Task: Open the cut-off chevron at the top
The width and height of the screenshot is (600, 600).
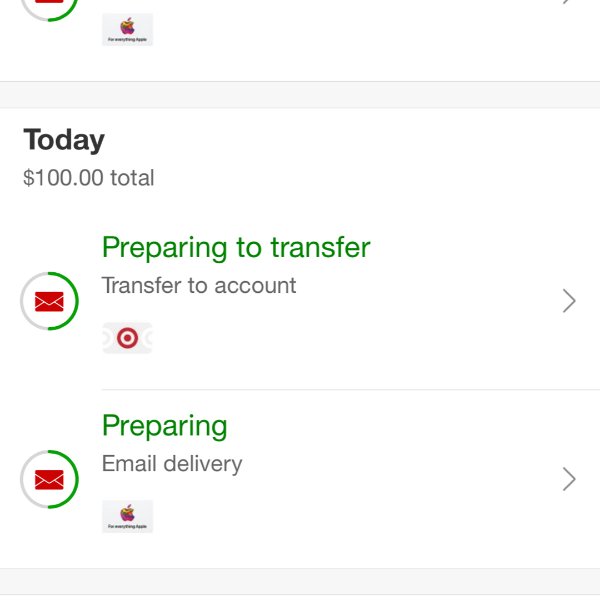Action: (x=569, y=2)
